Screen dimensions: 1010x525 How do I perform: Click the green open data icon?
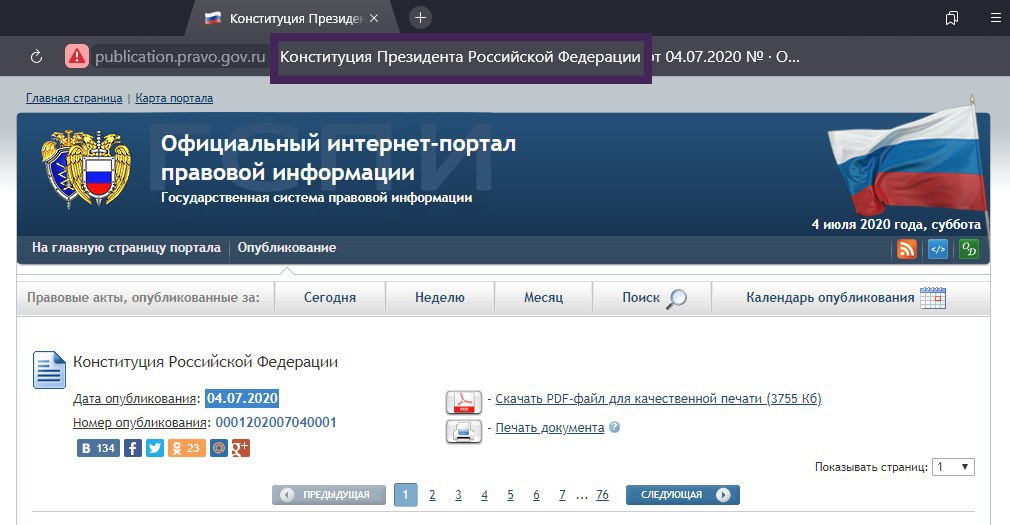pyautogui.click(x=969, y=250)
